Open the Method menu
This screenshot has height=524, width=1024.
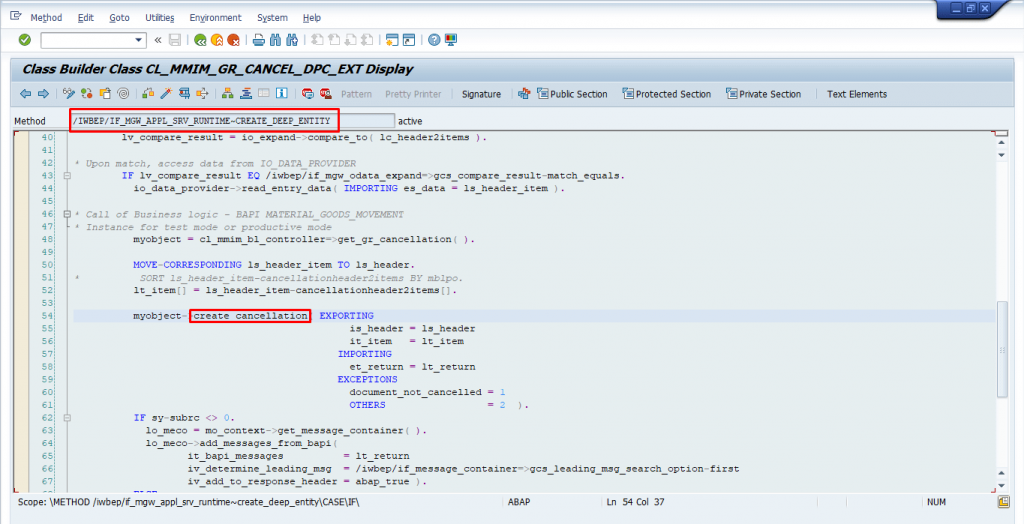tap(46, 18)
